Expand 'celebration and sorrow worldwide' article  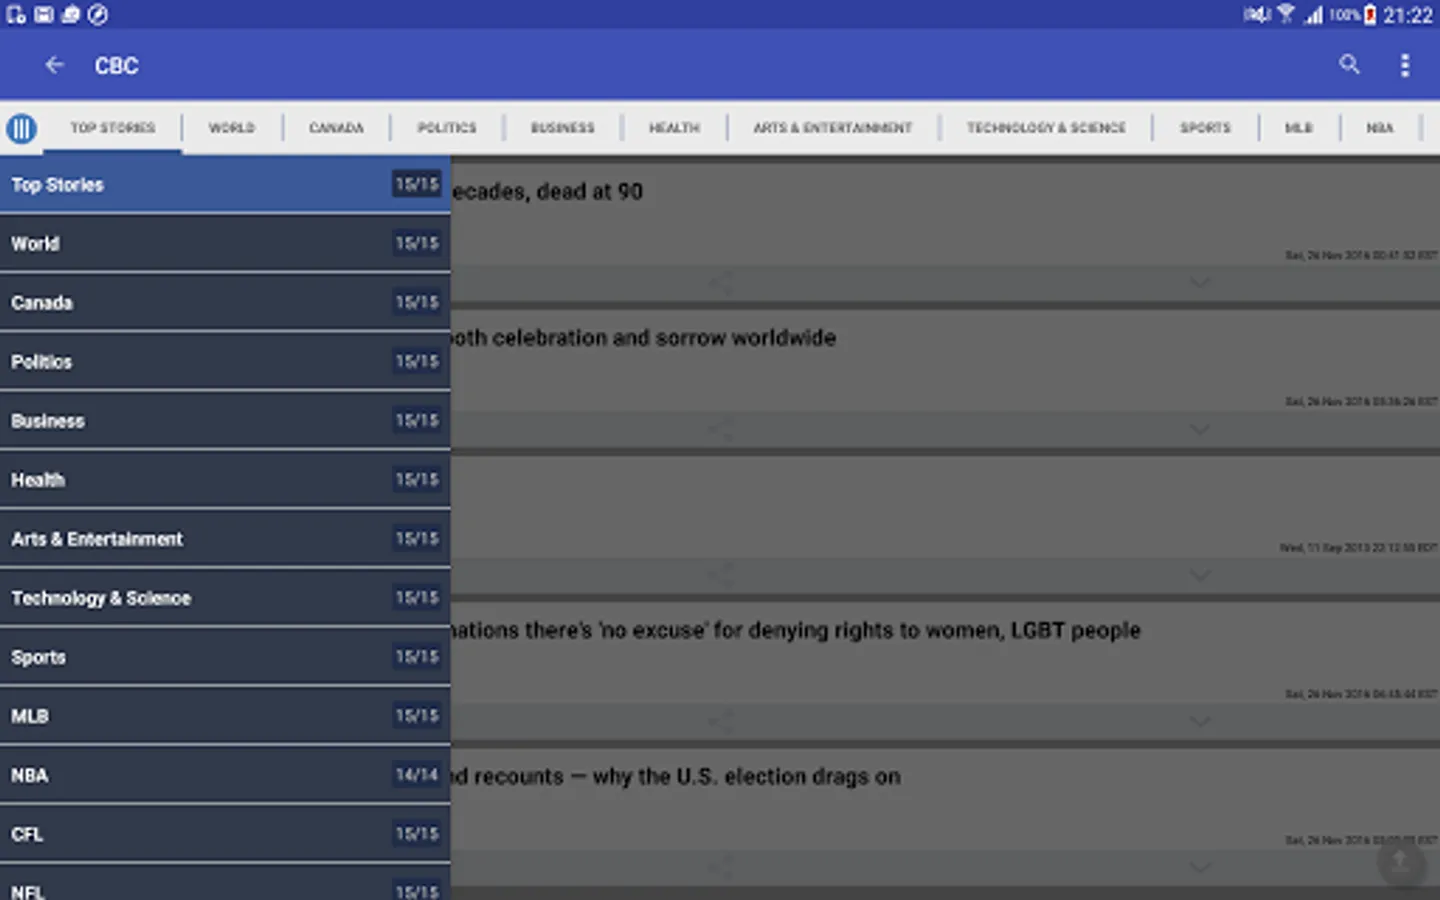[1199, 430]
